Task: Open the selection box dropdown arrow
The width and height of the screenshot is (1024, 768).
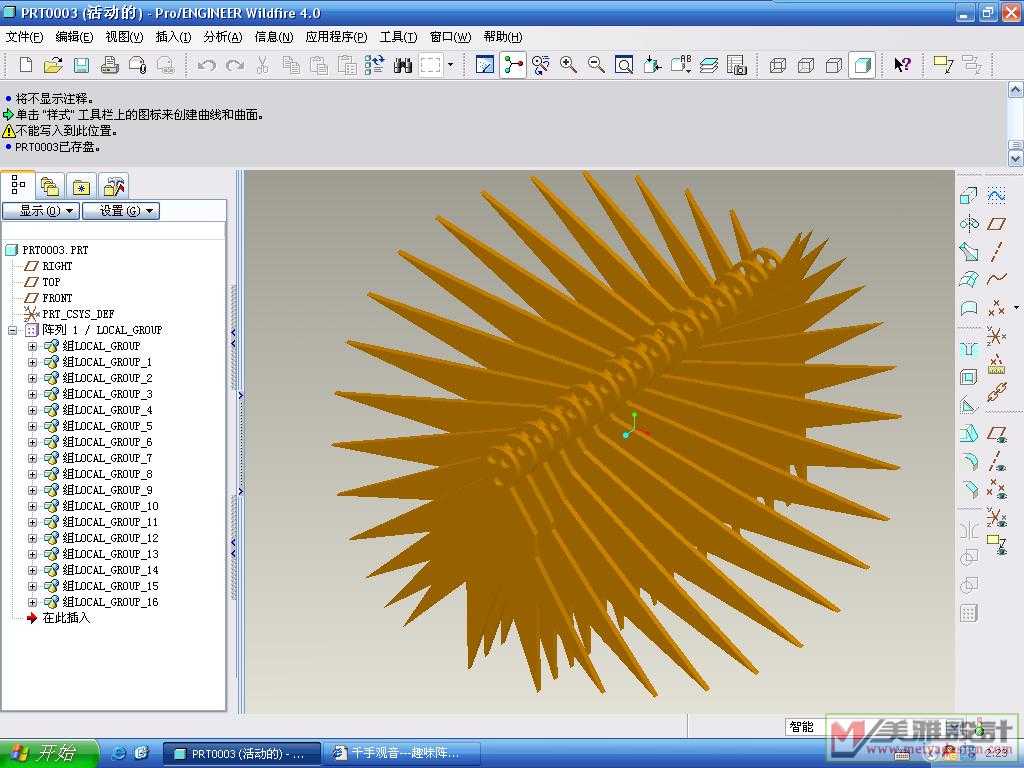Action: click(450, 65)
